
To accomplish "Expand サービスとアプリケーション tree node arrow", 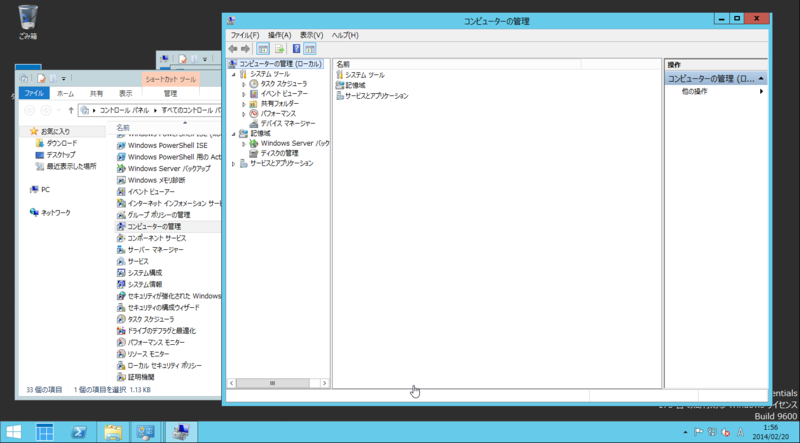I will [234, 164].
